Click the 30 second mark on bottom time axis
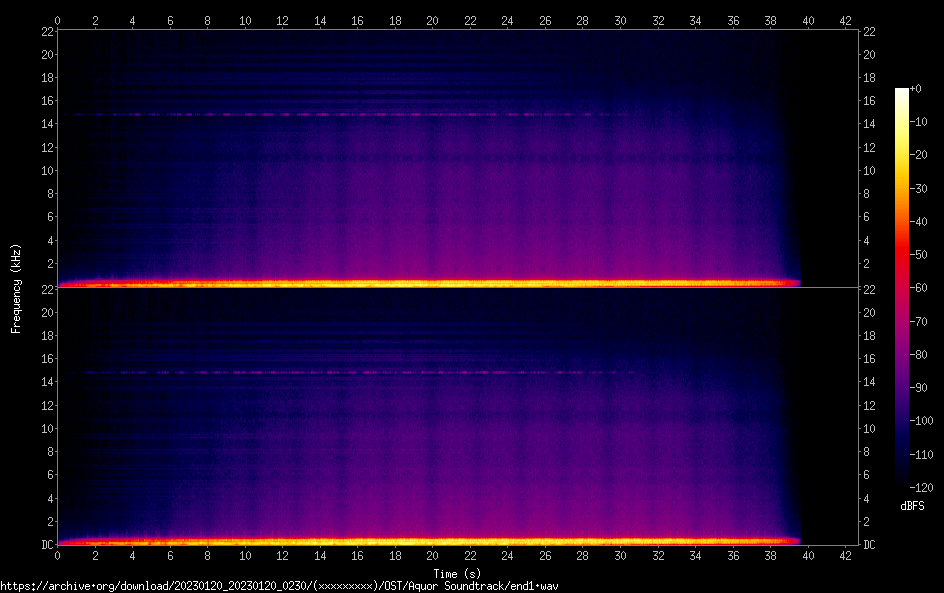The height and width of the screenshot is (593, 944). click(x=620, y=557)
